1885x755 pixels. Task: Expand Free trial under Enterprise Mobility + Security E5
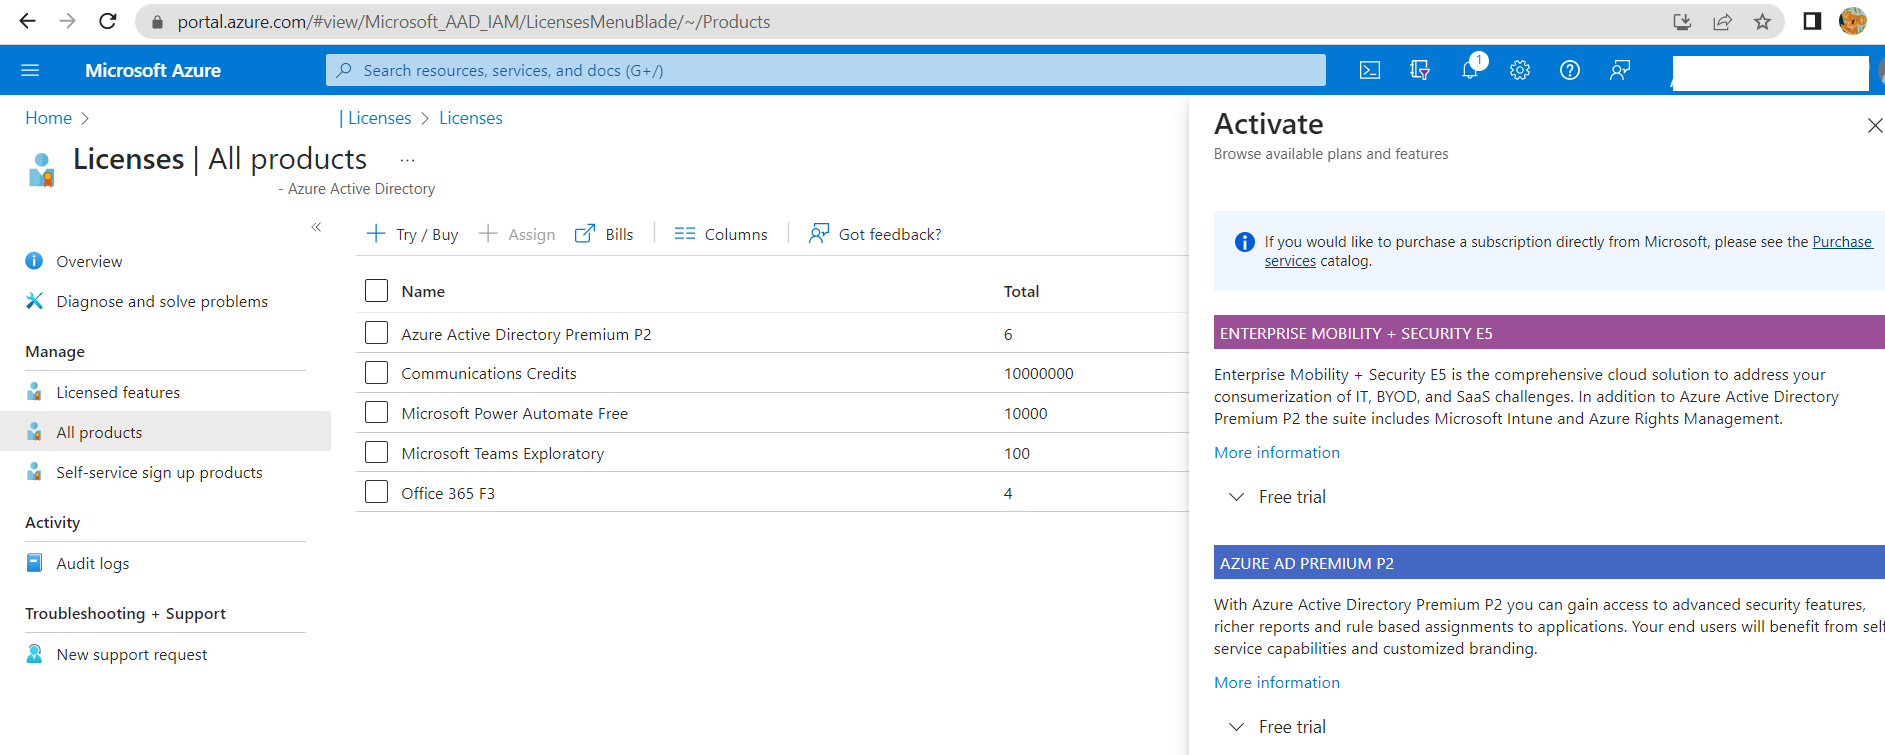coord(1277,497)
